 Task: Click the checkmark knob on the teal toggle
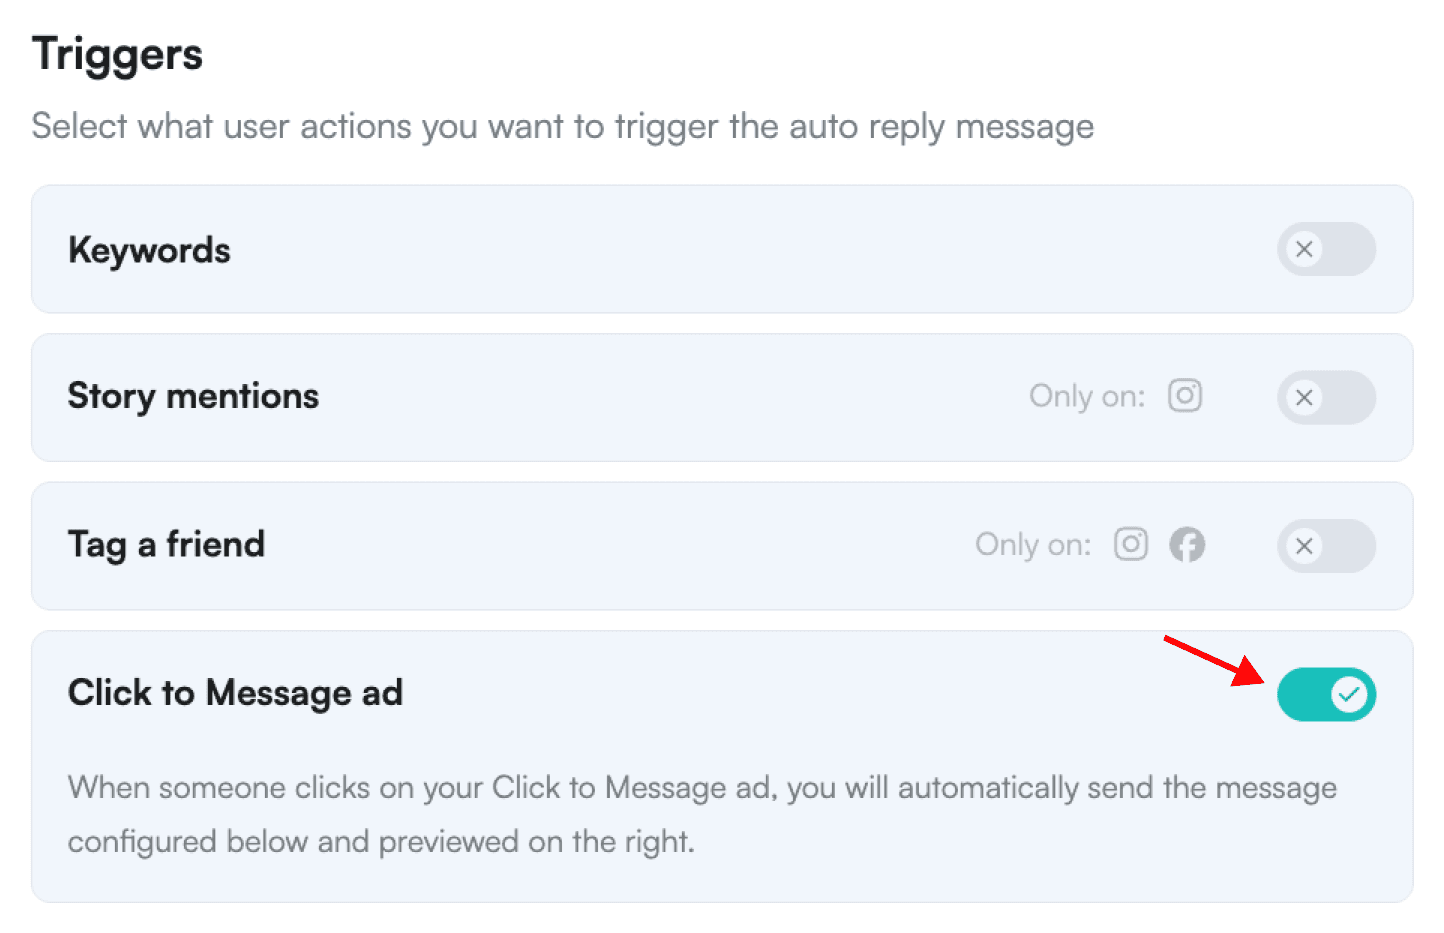[1349, 694]
